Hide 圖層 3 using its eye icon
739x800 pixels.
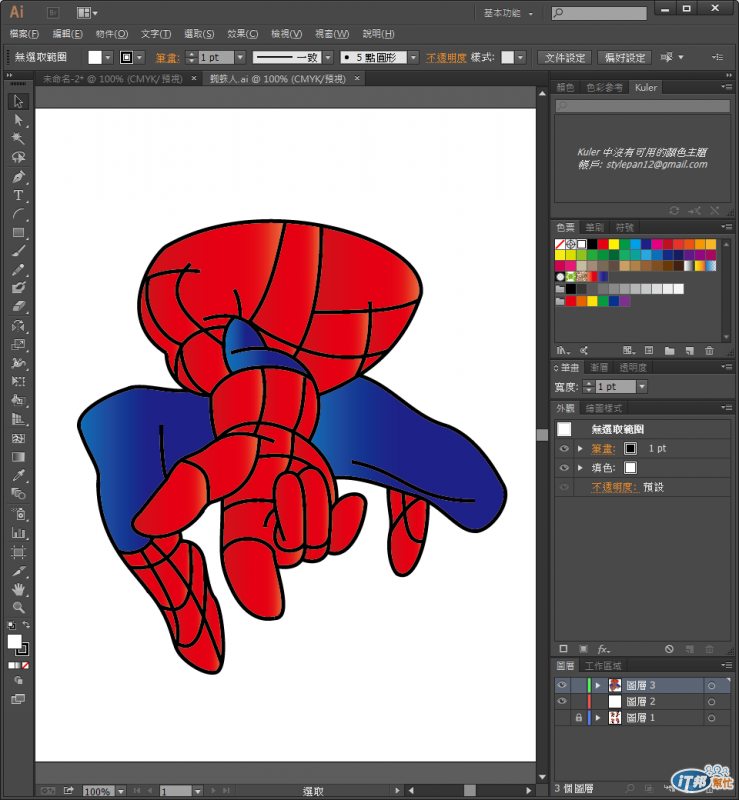click(562, 685)
